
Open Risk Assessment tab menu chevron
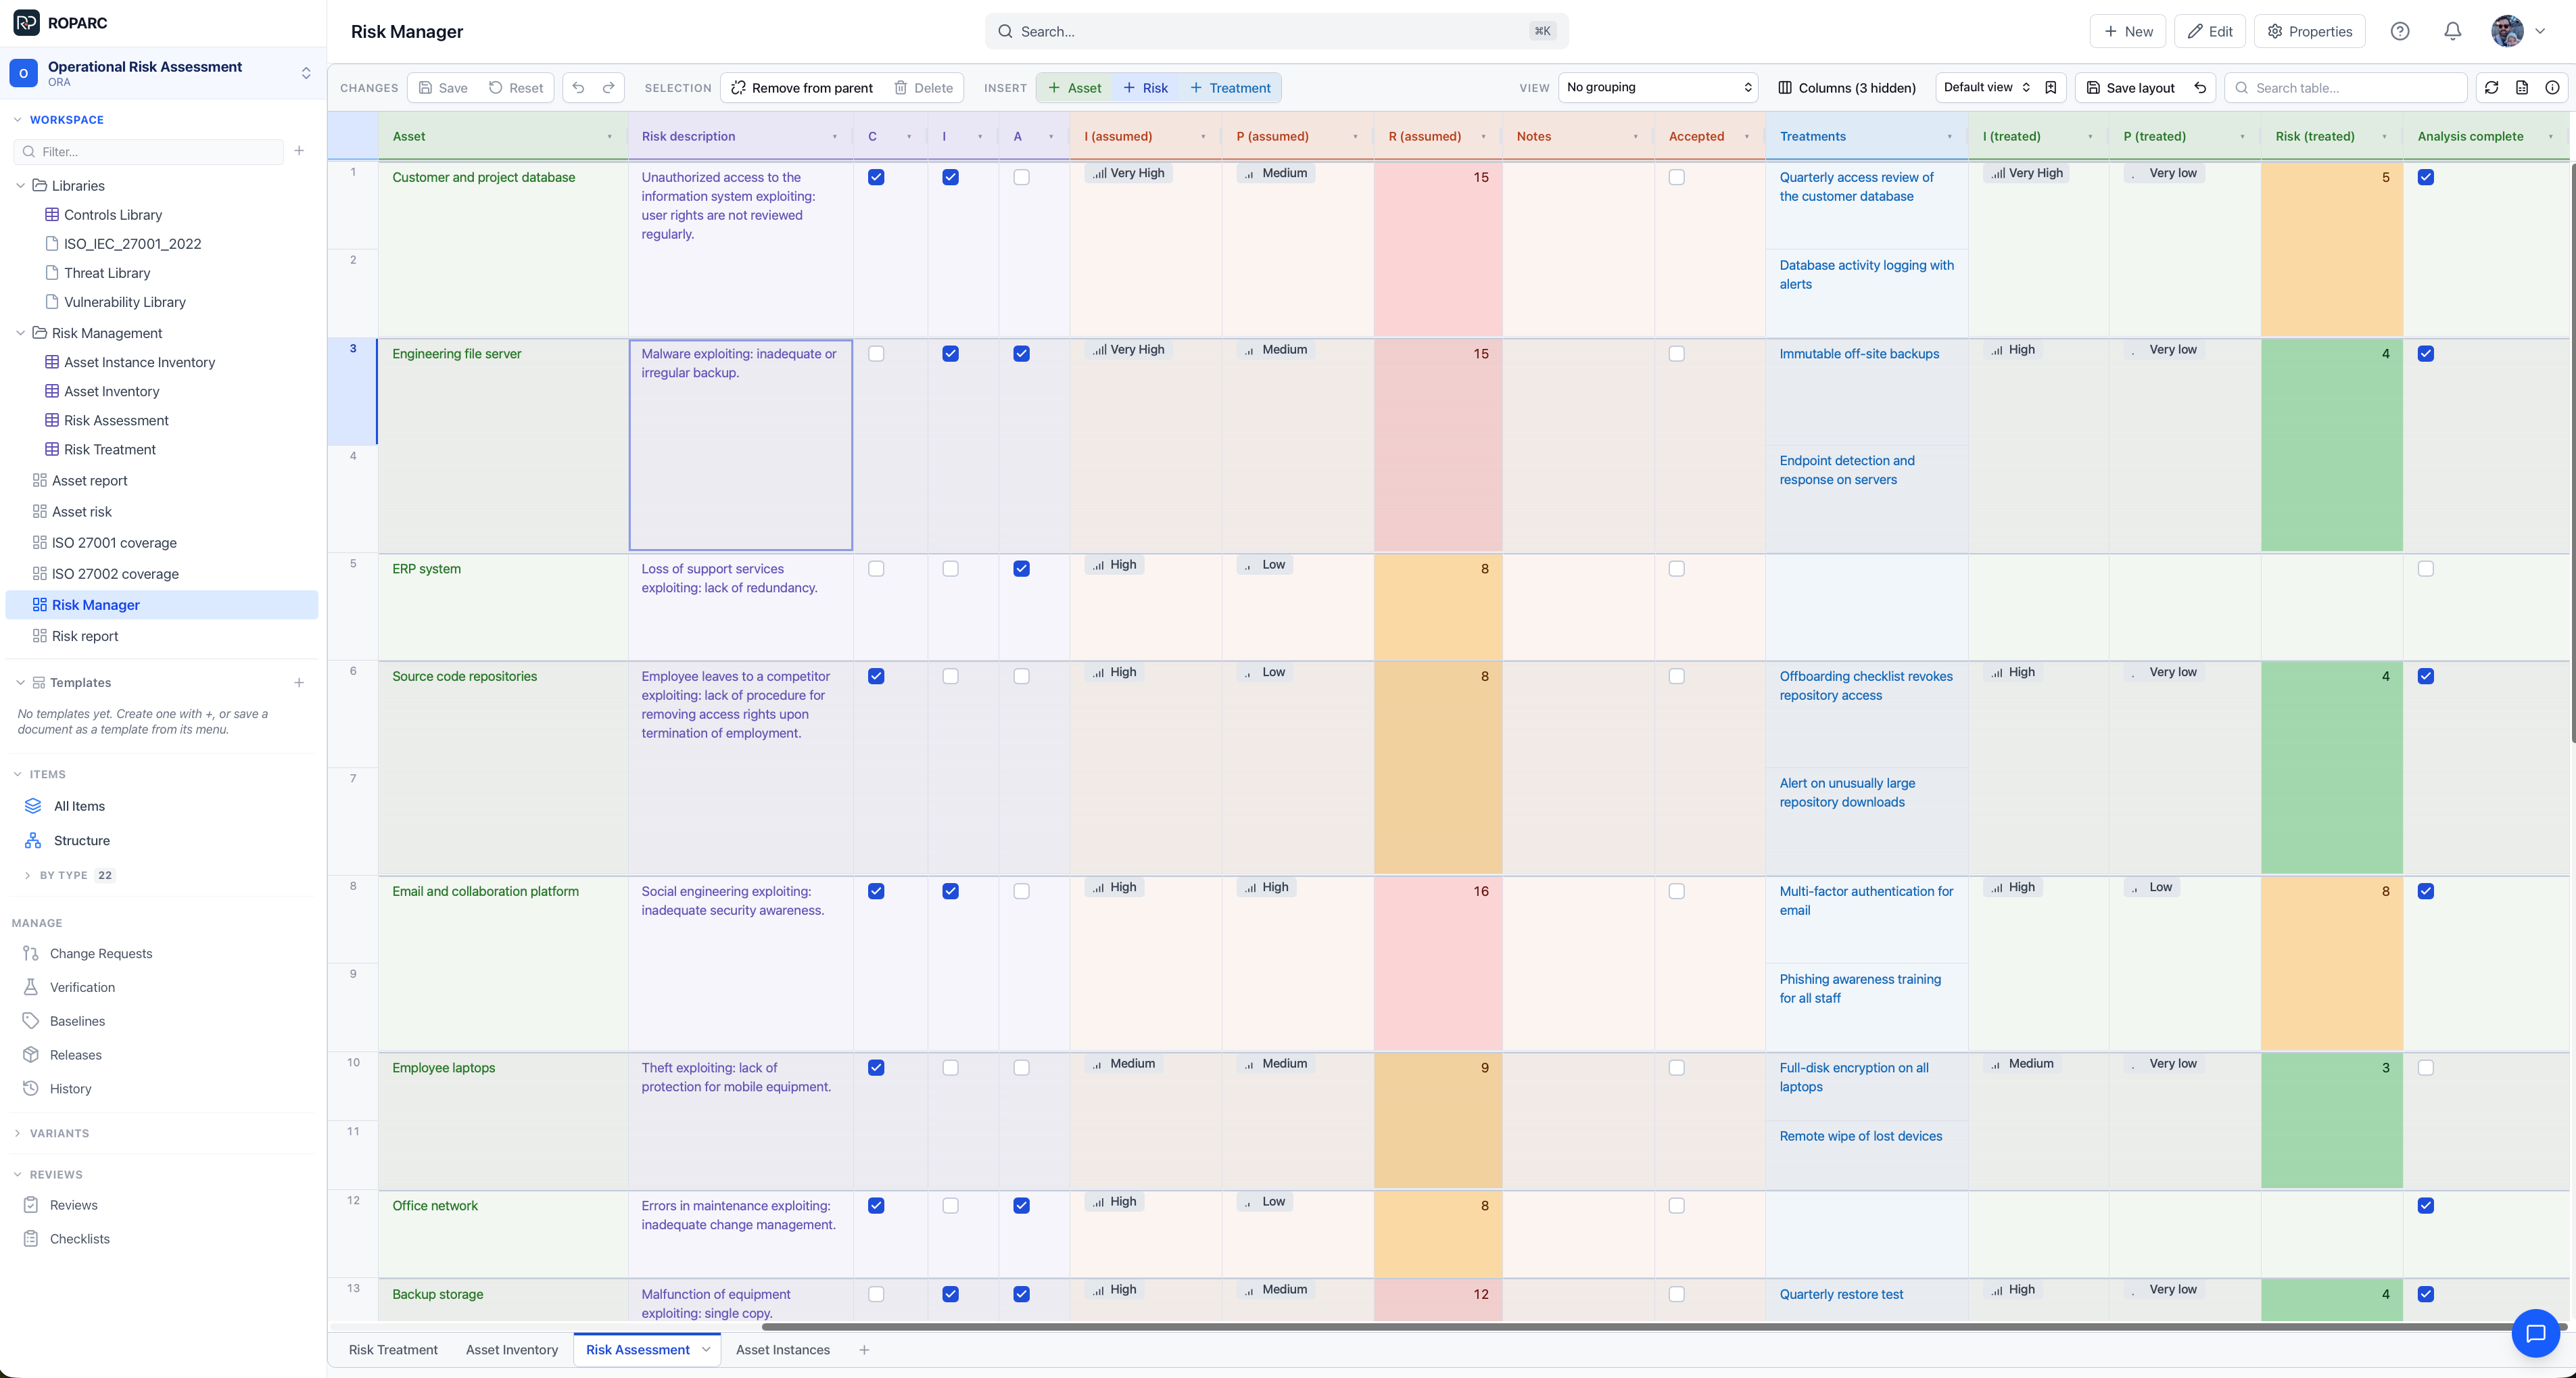[x=706, y=1350]
